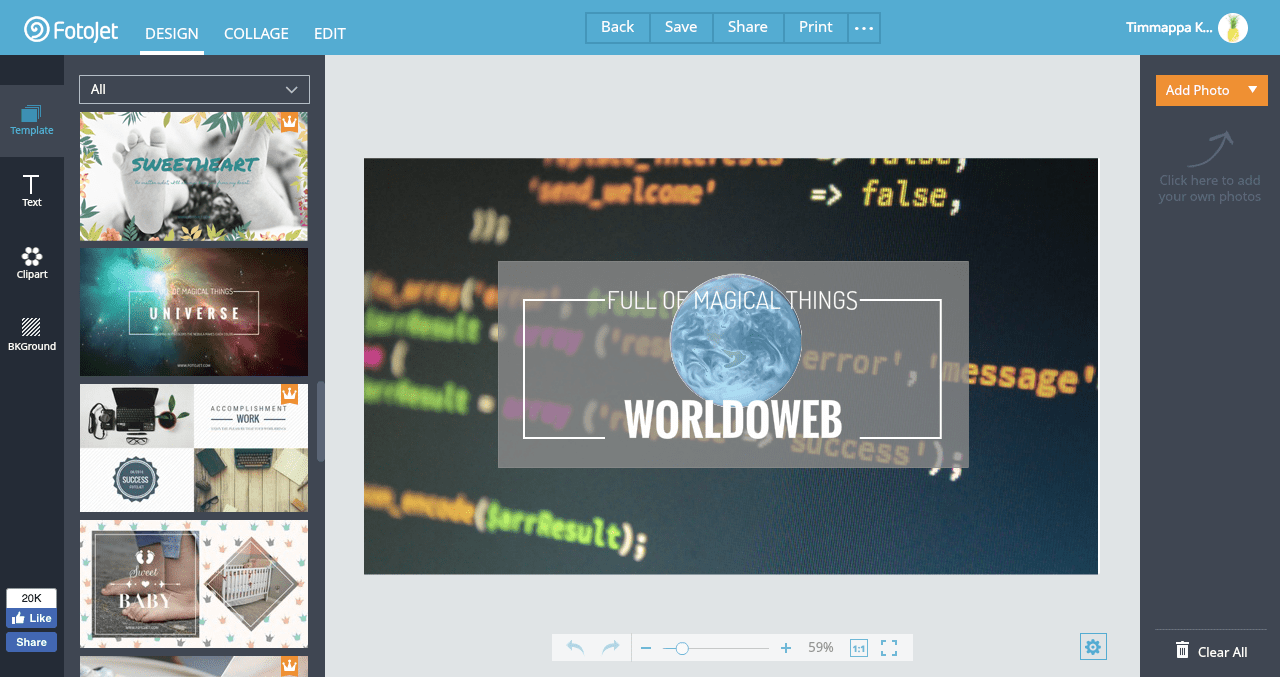This screenshot has height=677, width=1280.
Task: Open the Clipart panel
Action: click(x=32, y=263)
